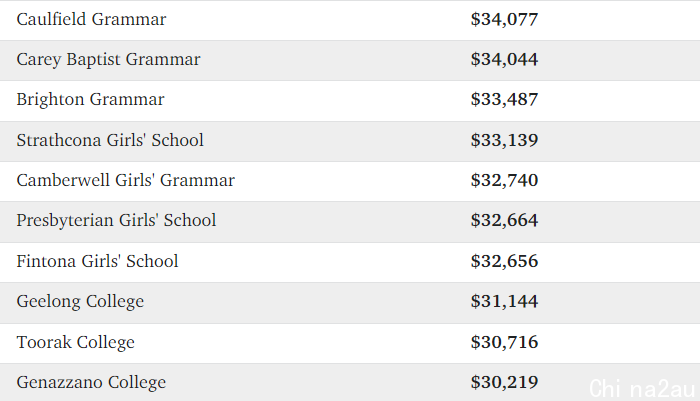This screenshot has width=700, height=401.
Task: Click the $31,144 fee amount
Action: (x=504, y=301)
